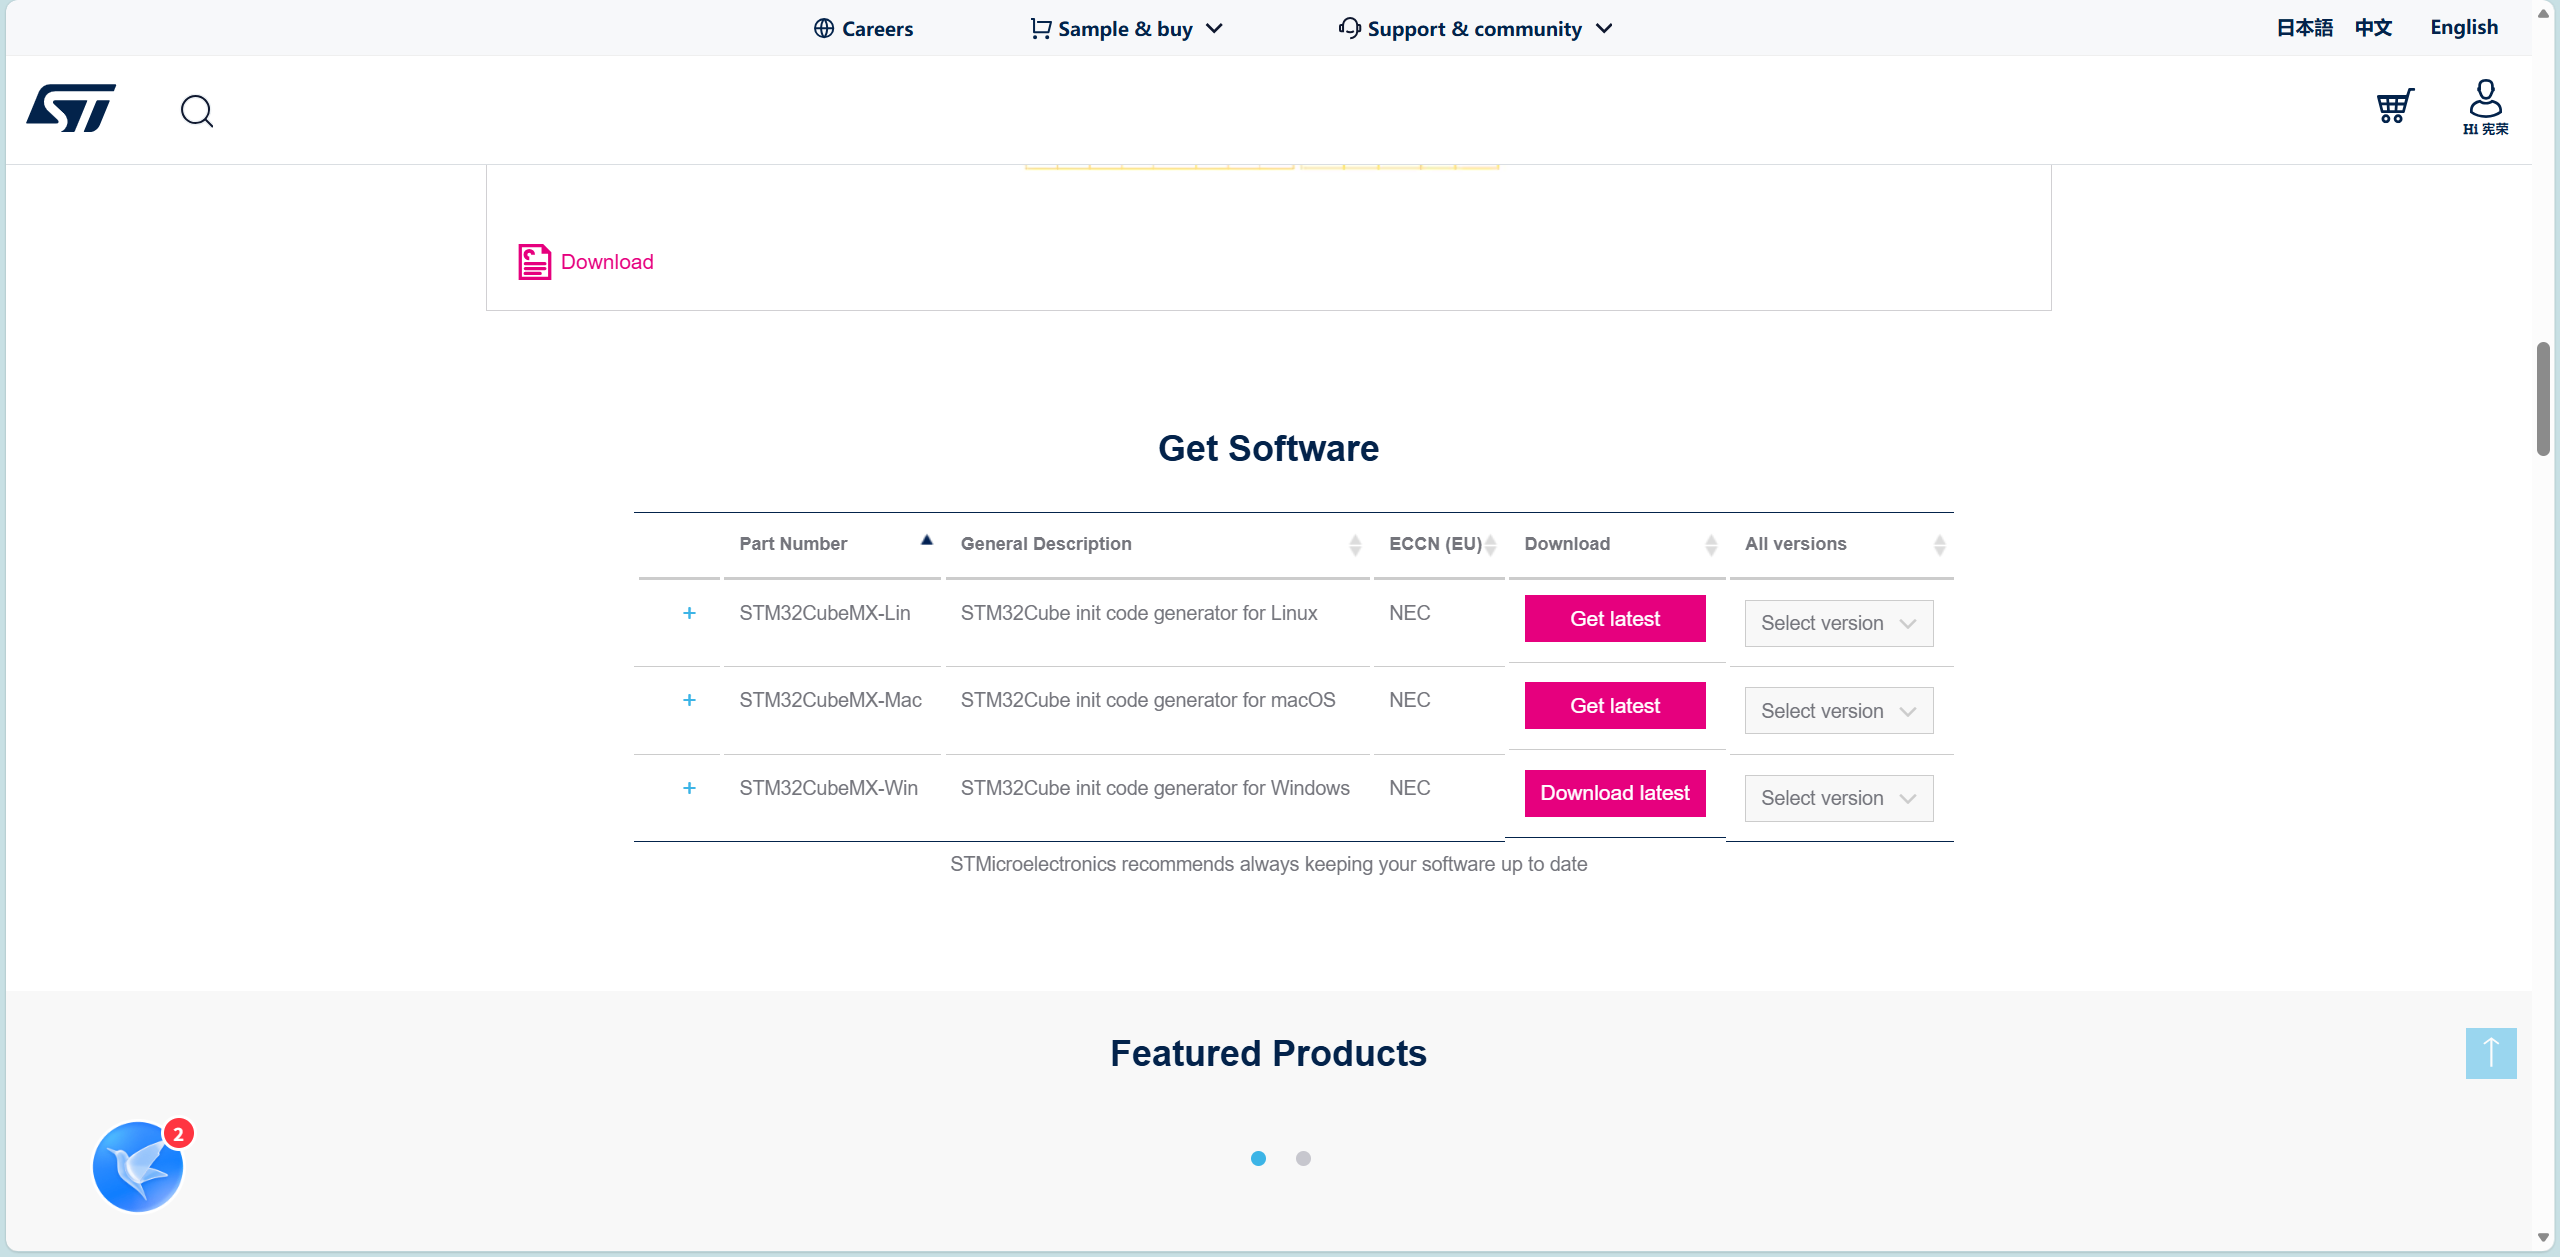The width and height of the screenshot is (2560, 1257).
Task: Sort table by ECCN (EU) arrows
Action: [x=1491, y=545]
